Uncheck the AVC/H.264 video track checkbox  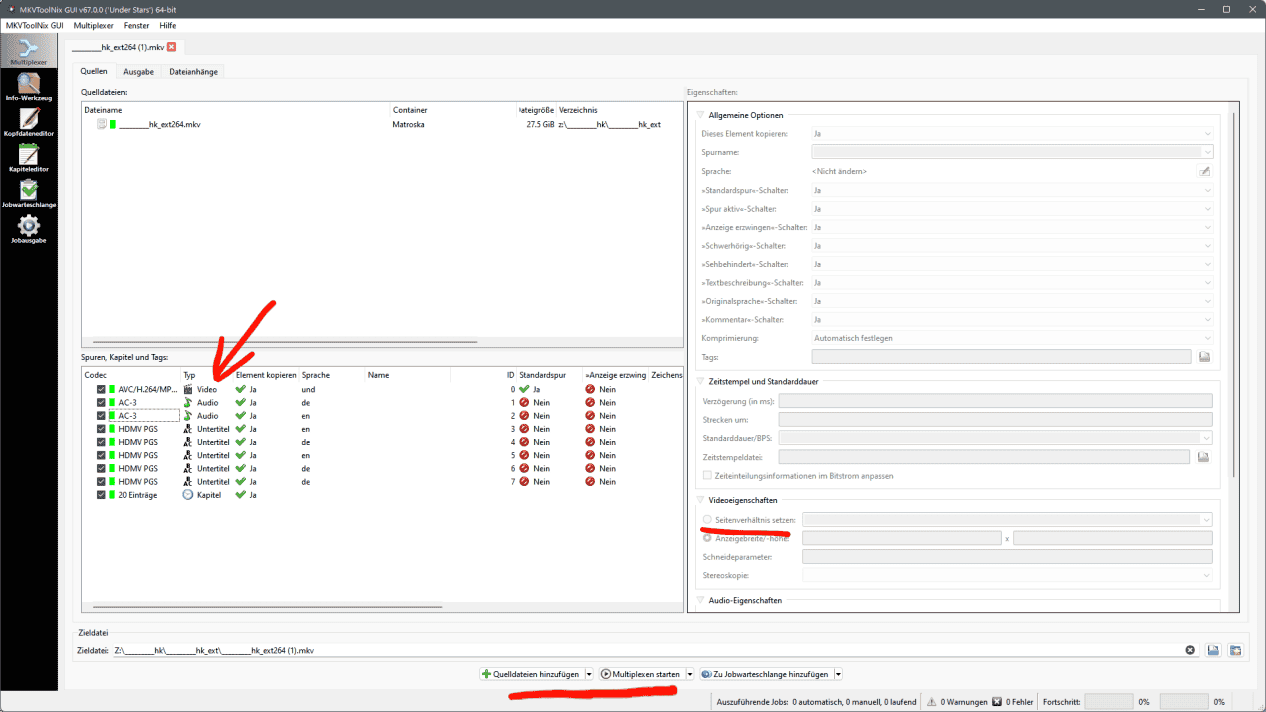coord(101,389)
